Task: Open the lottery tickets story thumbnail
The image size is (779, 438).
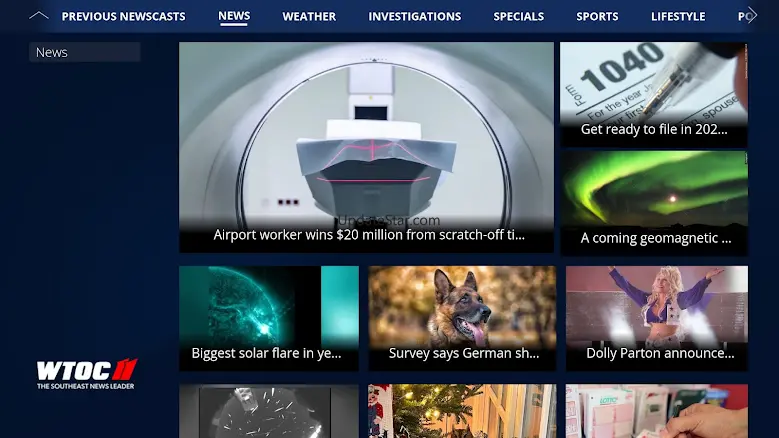Action: pyautogui.click(x=657, y=411)
